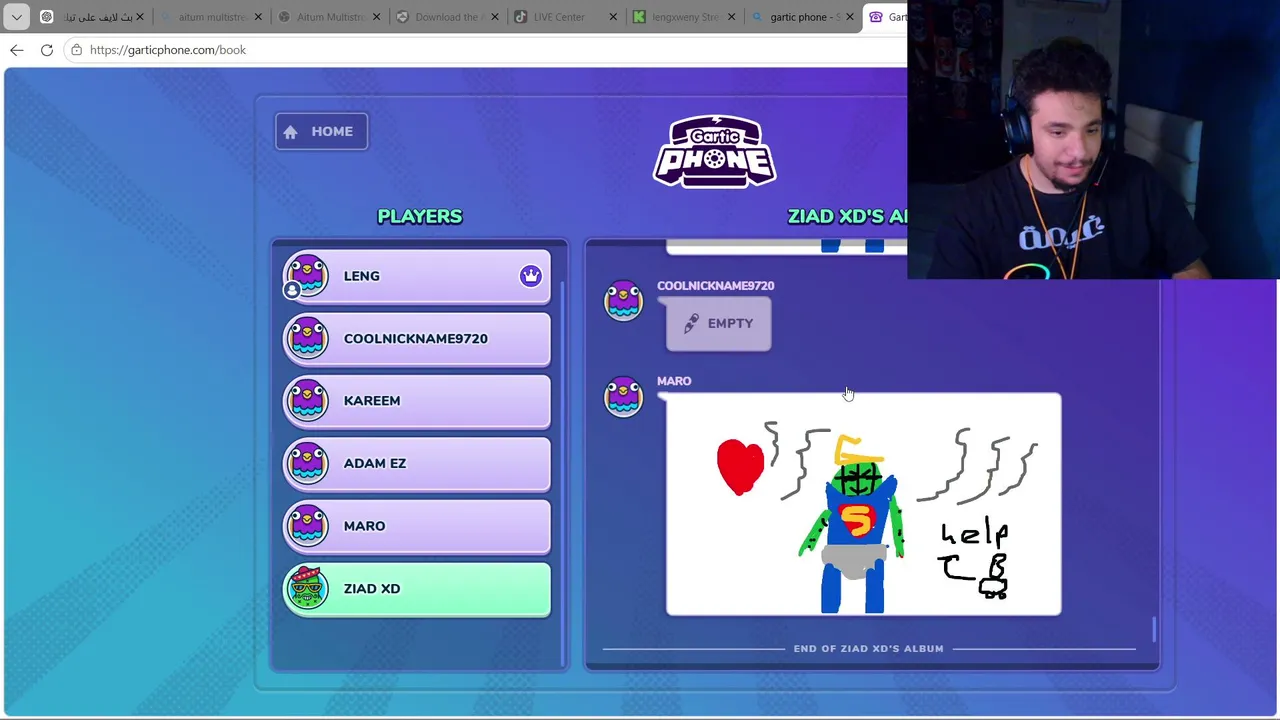Click the house icon on the HOME button
Screen dimensions: 1280x720
point(290,132)
